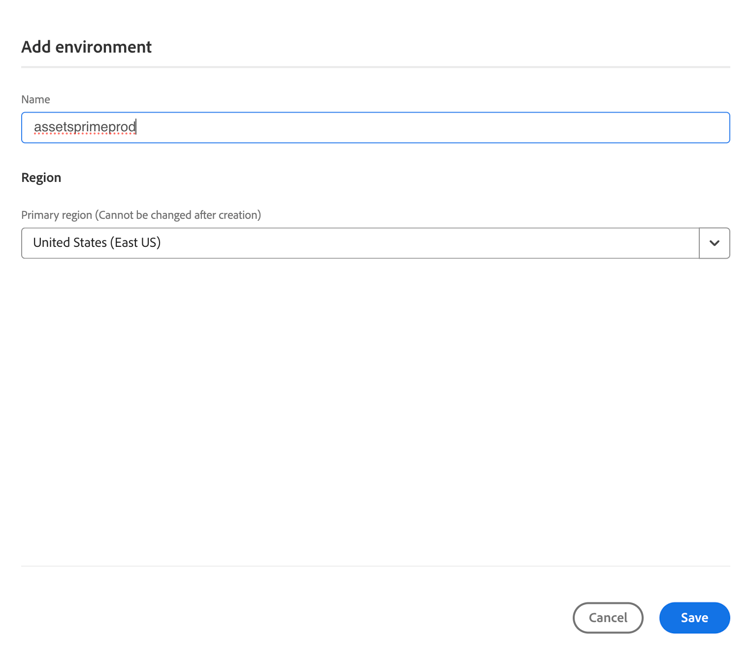The image size is (750, 657).
Task: Save the new environment
Action: 694,618
